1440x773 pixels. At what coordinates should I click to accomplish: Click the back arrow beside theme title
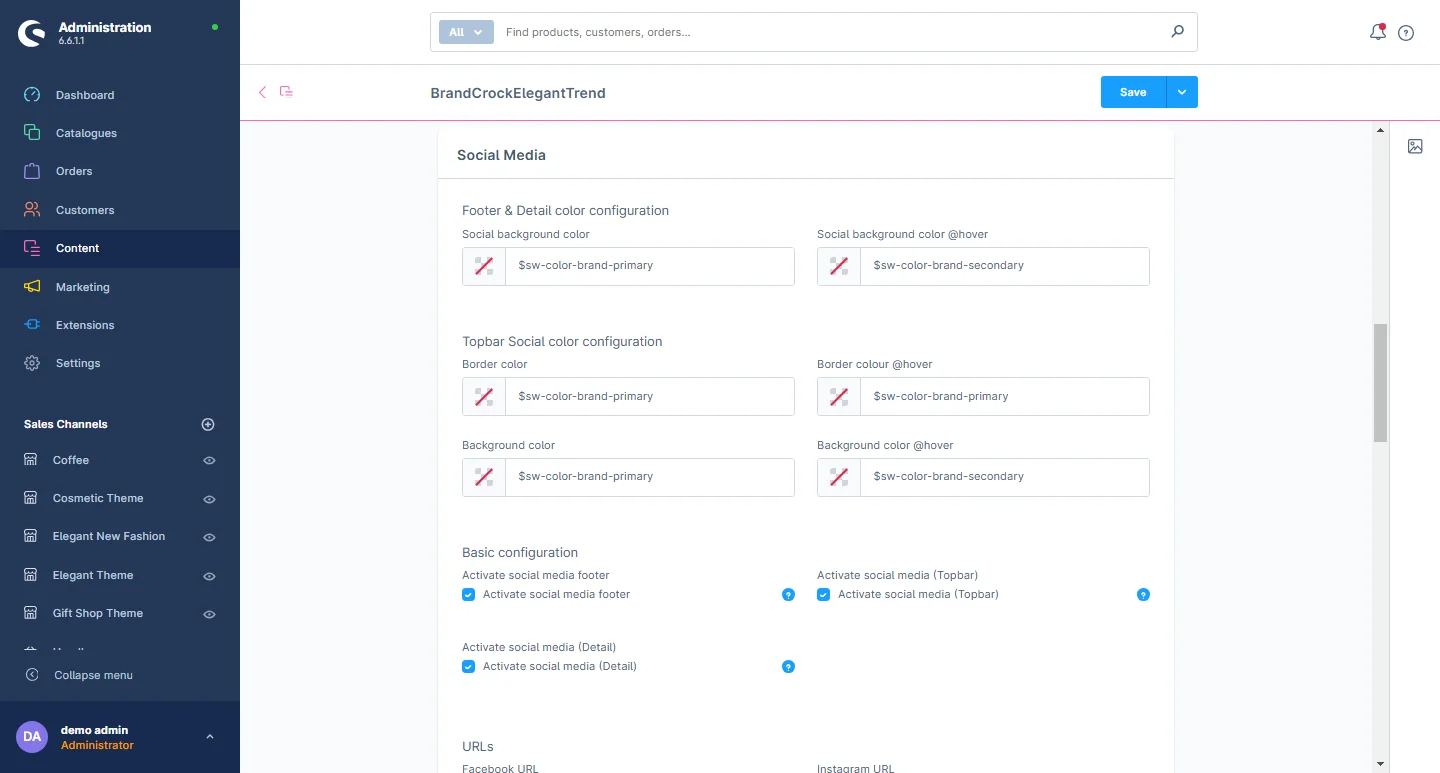263,92
